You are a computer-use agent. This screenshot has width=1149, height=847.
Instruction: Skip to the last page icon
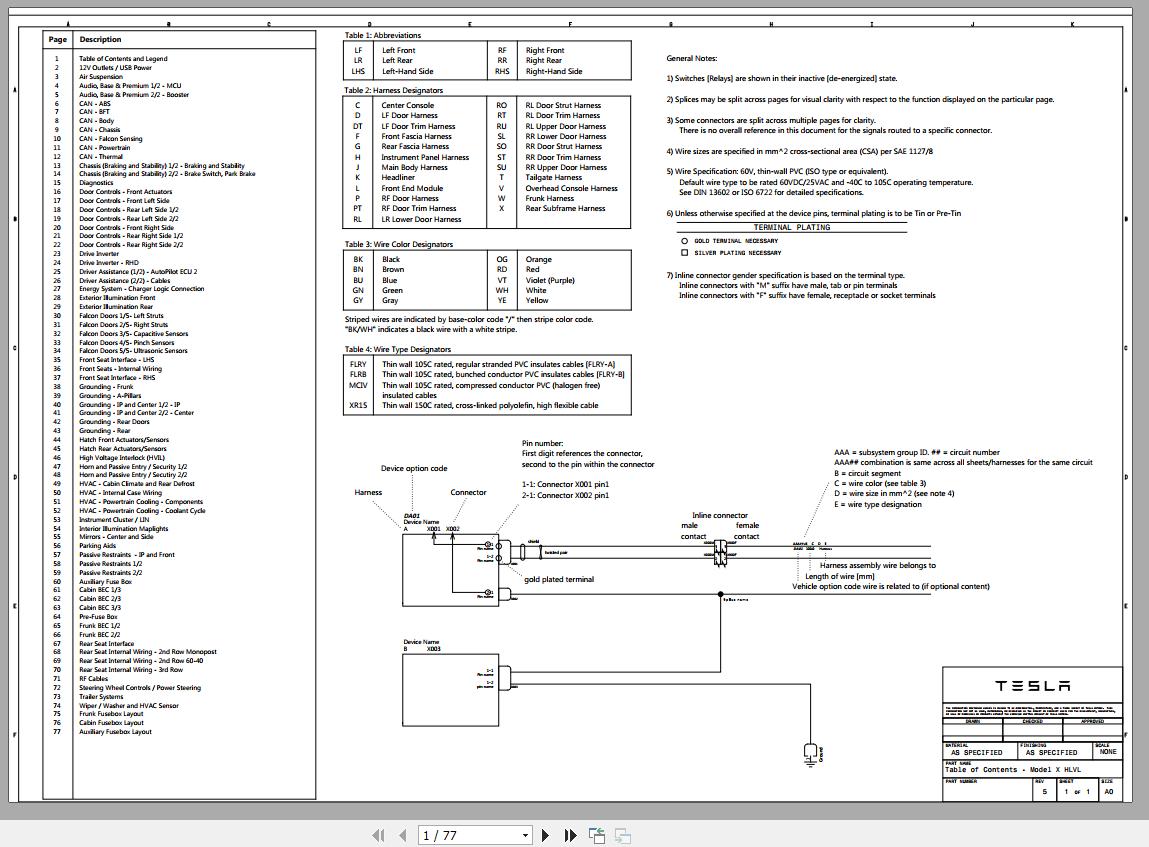click(569, 834)
